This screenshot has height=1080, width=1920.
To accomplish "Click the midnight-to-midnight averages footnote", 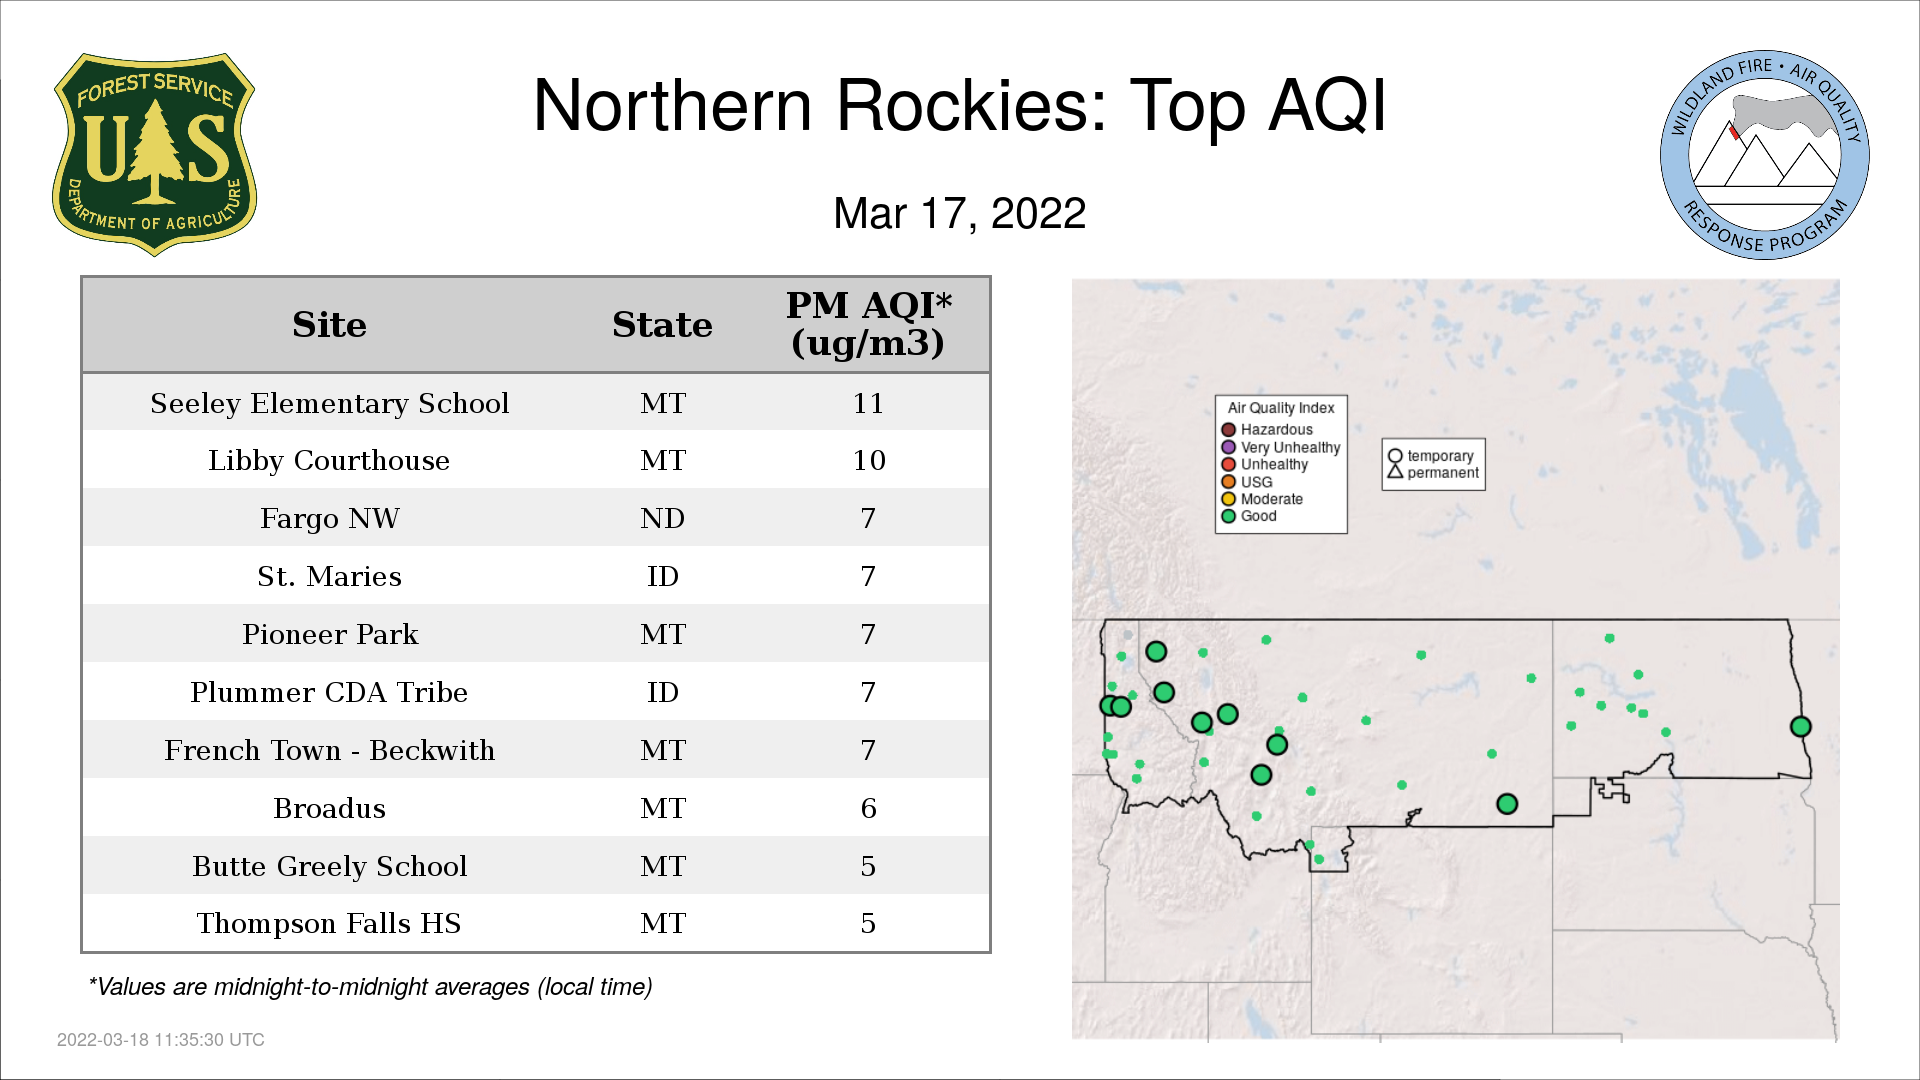I will click(370, 987).
